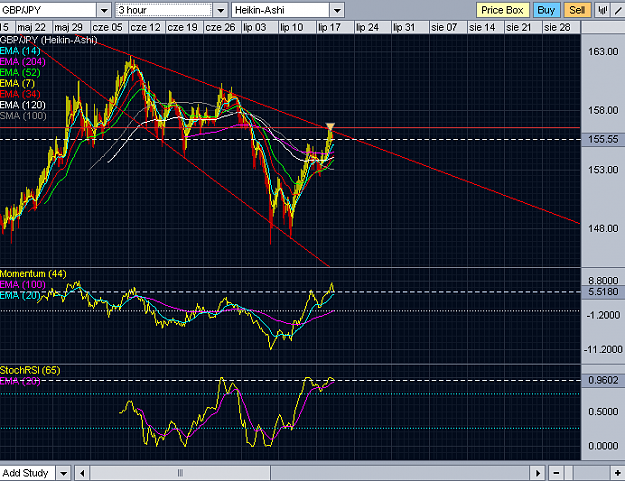Open dropdown arrow beside Add Study

pos(63,473)
